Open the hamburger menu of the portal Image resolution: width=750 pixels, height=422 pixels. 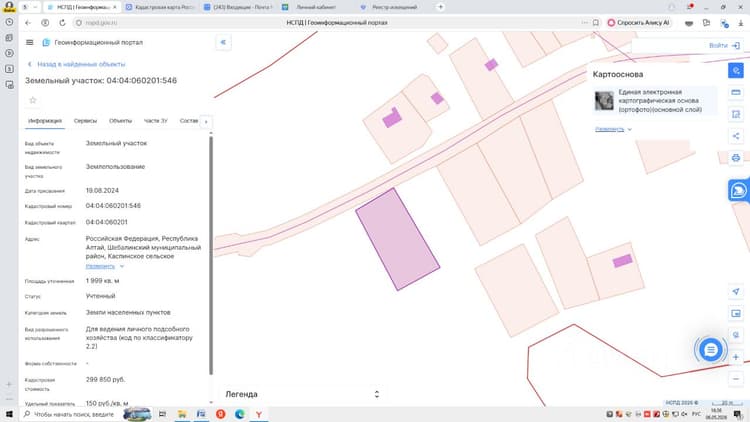pyautogui.click(x=30, y=42)
